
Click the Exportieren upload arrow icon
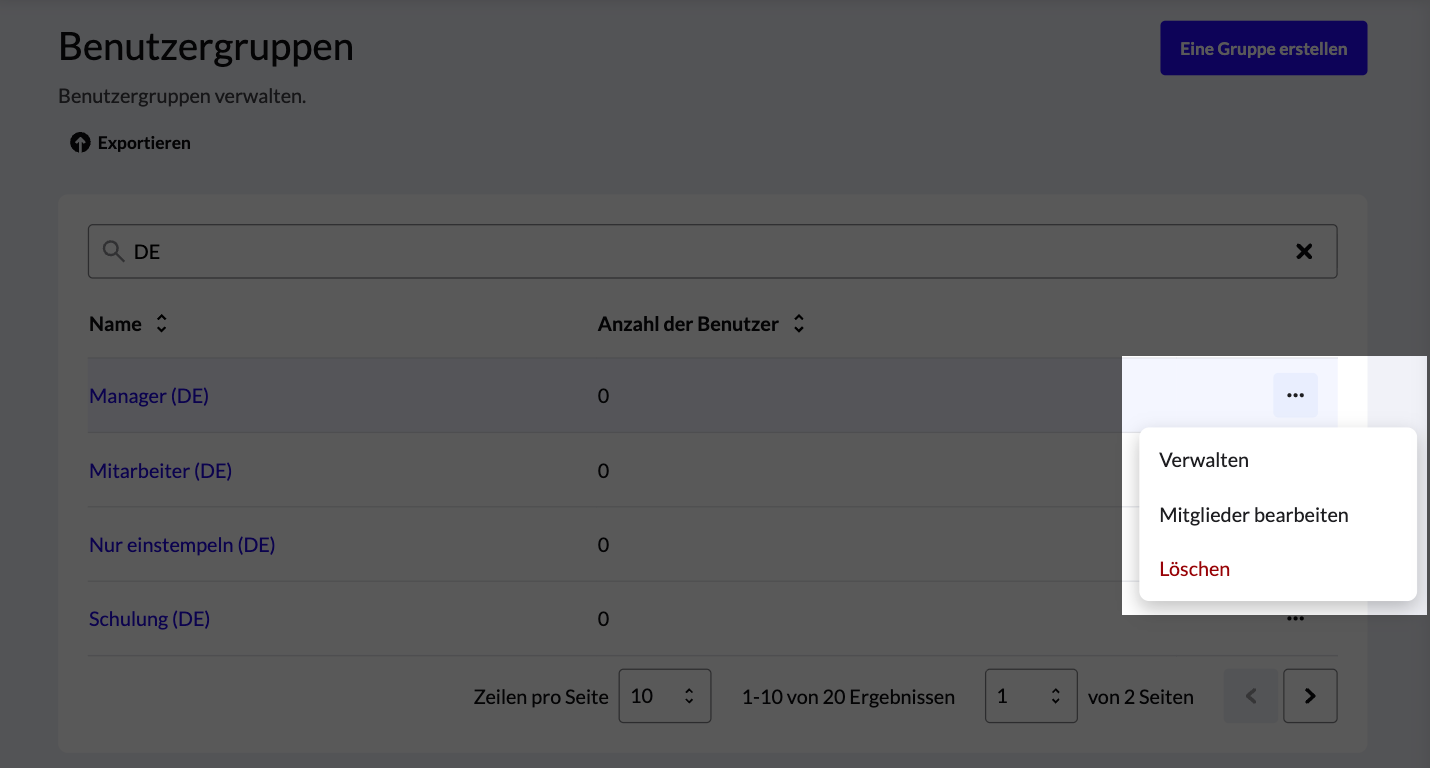(80, 143)
